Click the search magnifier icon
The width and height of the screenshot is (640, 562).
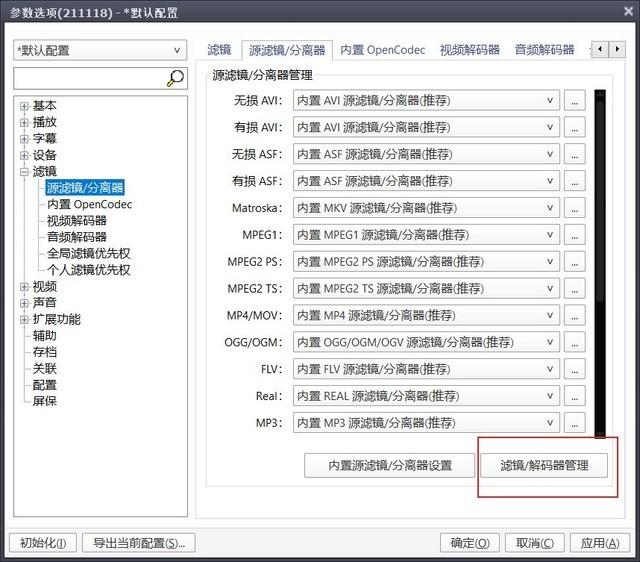176,78
